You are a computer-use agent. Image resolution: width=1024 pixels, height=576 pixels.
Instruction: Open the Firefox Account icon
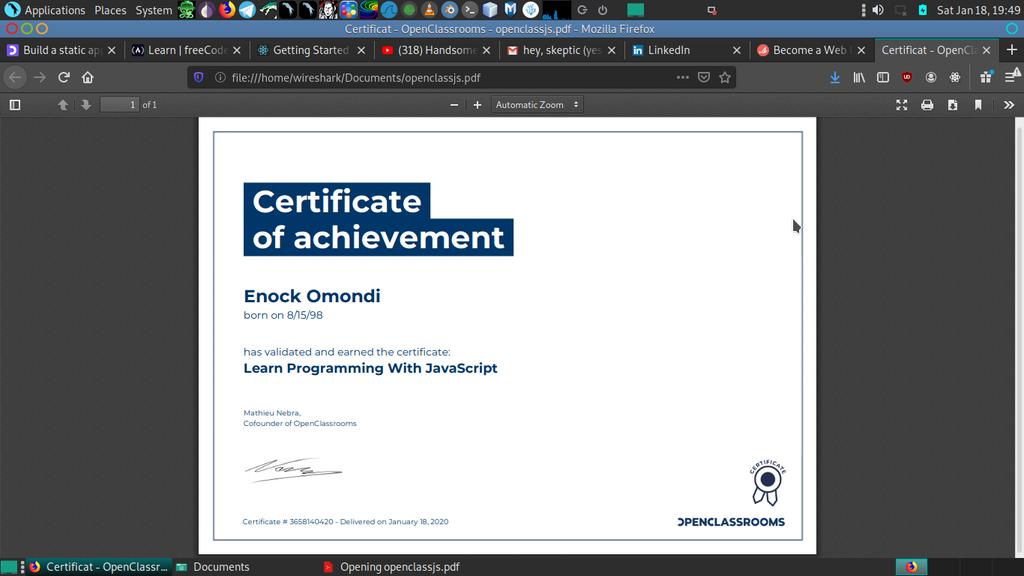[x=931, y=77]
